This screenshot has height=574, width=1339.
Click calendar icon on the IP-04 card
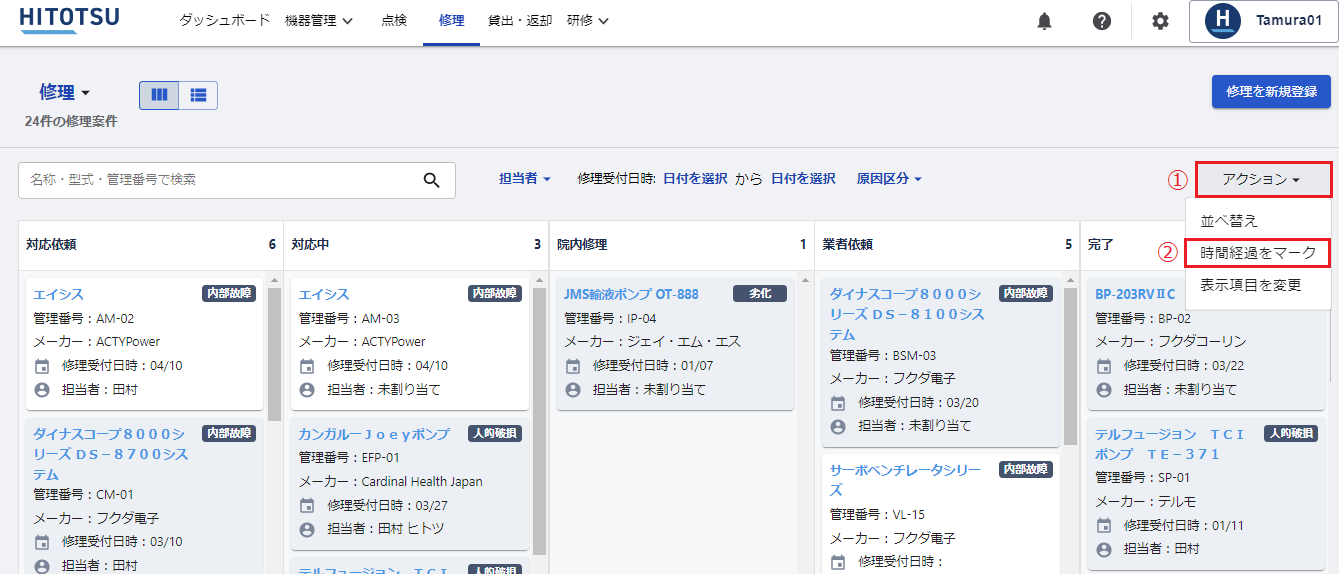pyautogui.click(x=573, y=366)
